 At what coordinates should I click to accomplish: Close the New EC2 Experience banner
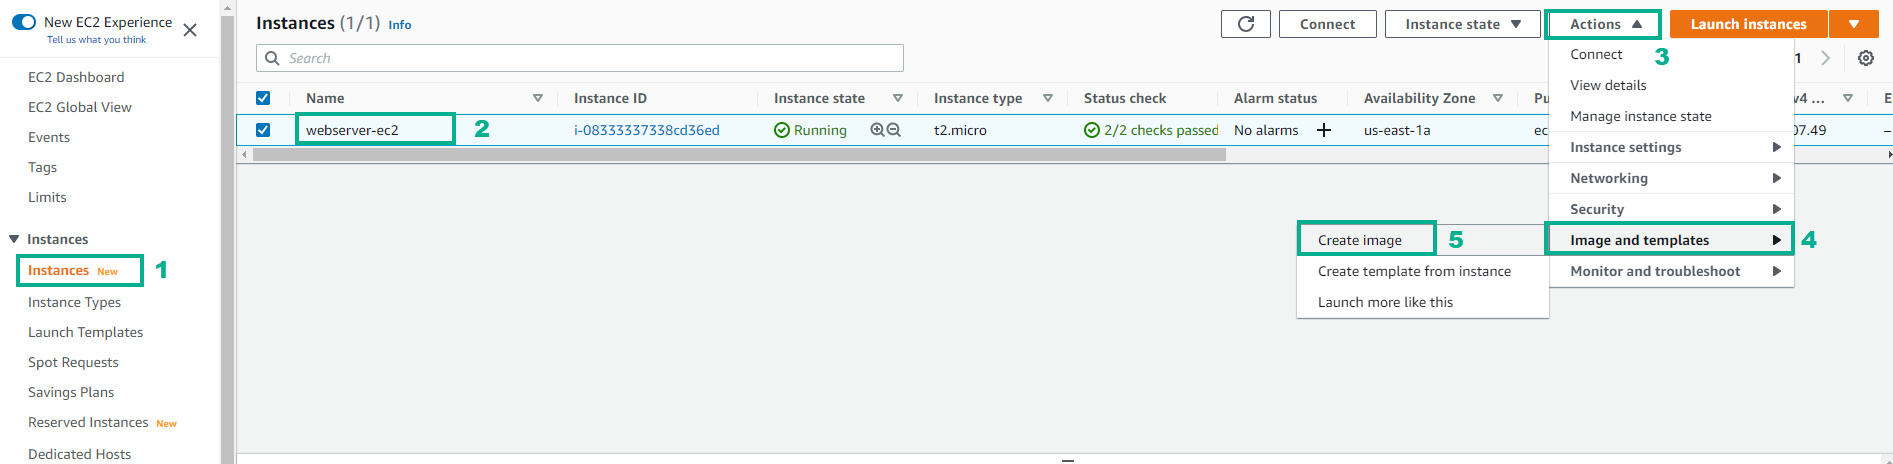190,30
